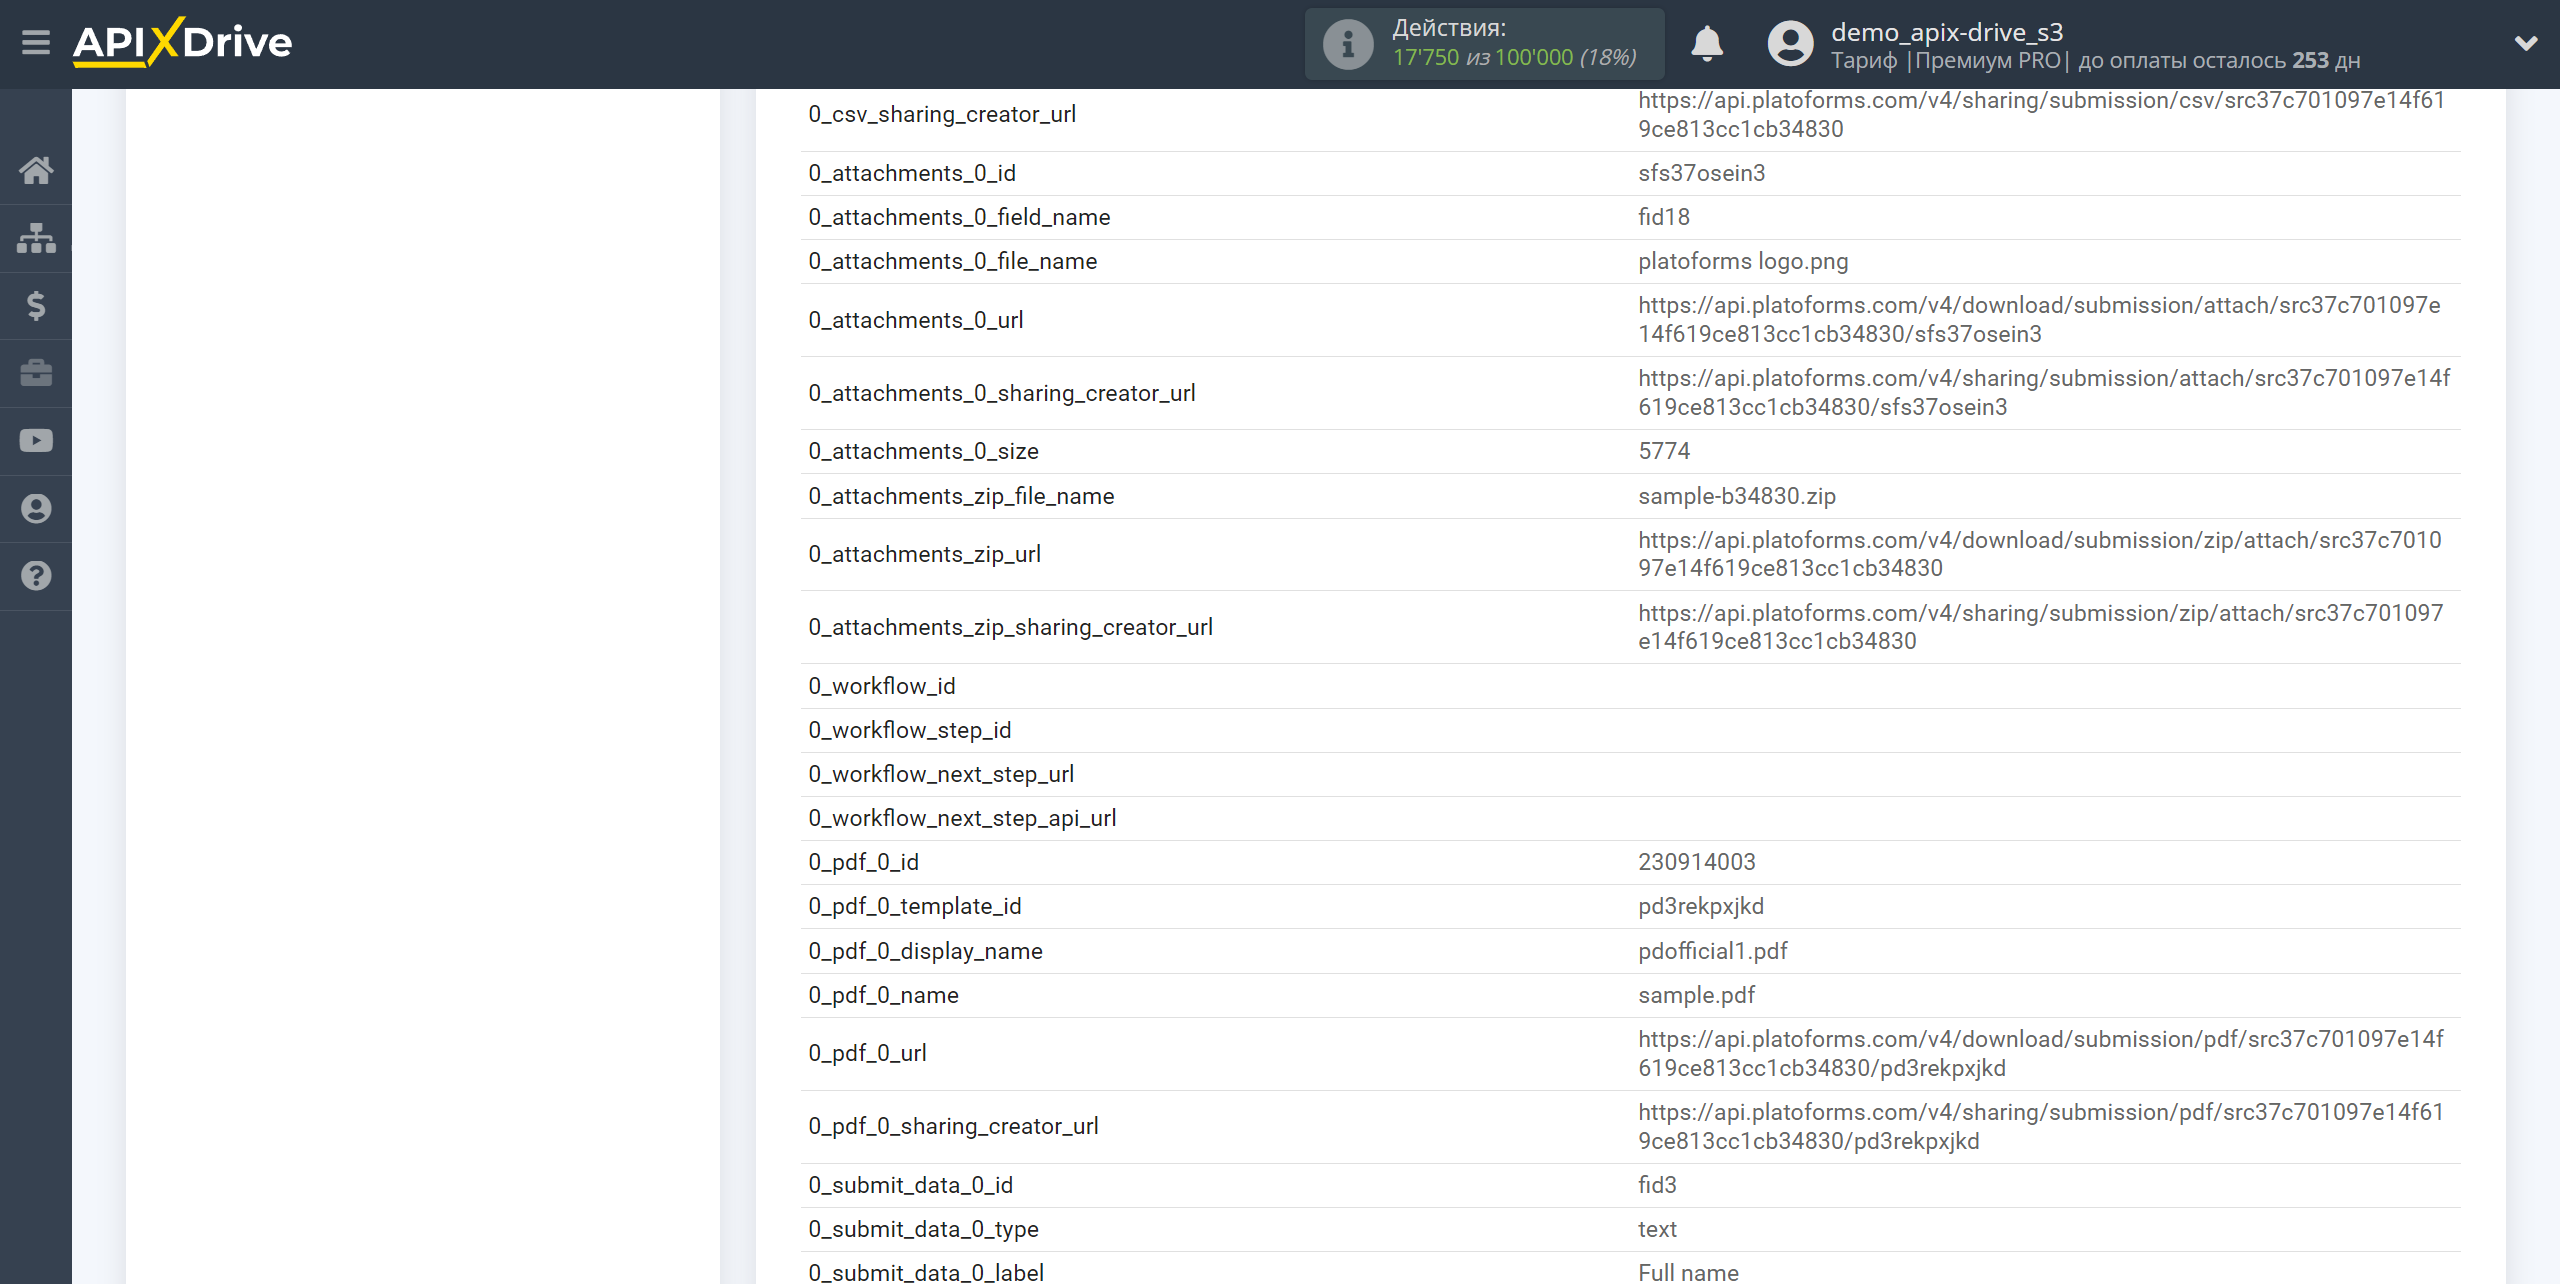Select the 0_pdf_0_id label
The height and width of the screenshot is (1284, 2560).
pos(863,862)
